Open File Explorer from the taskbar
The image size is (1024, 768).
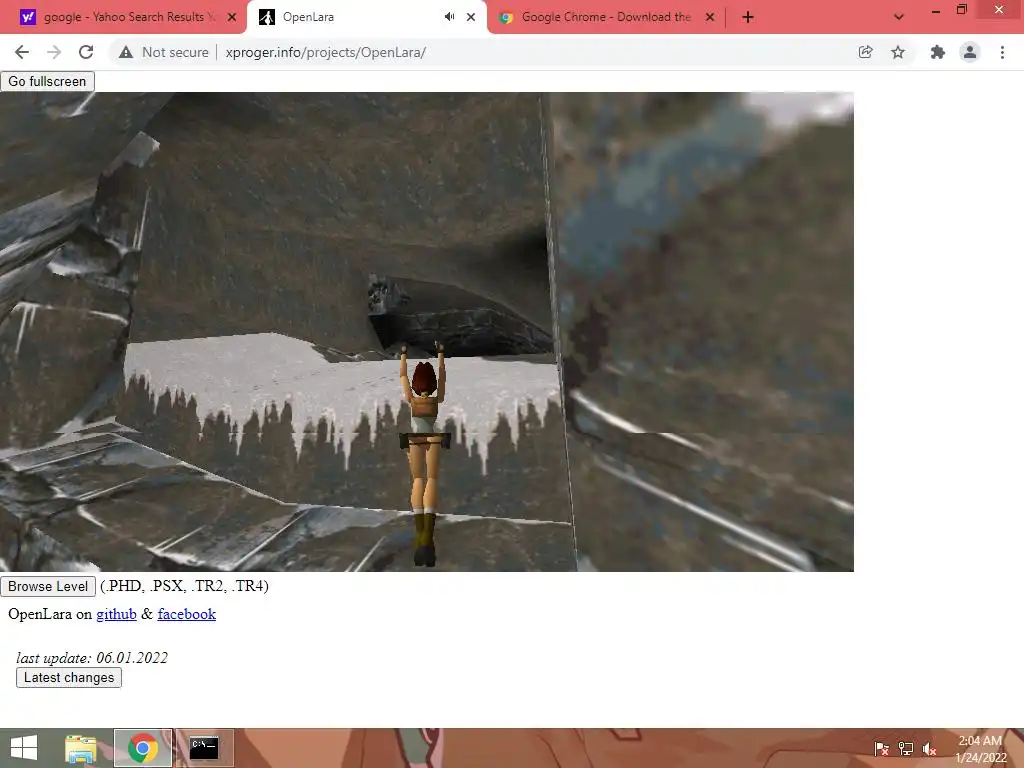coord(80,748)
